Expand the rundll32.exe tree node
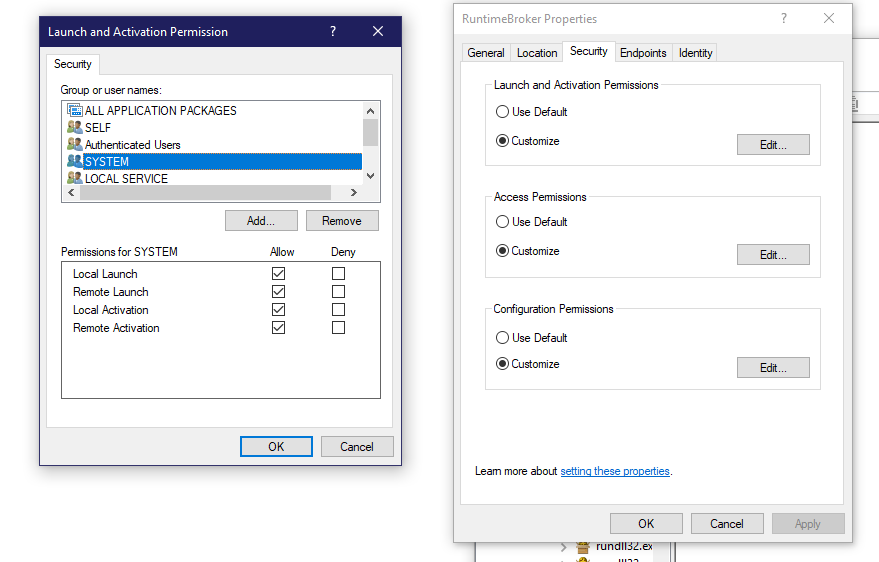The width and height of the screenshot is (879, 562). (563, 546)
